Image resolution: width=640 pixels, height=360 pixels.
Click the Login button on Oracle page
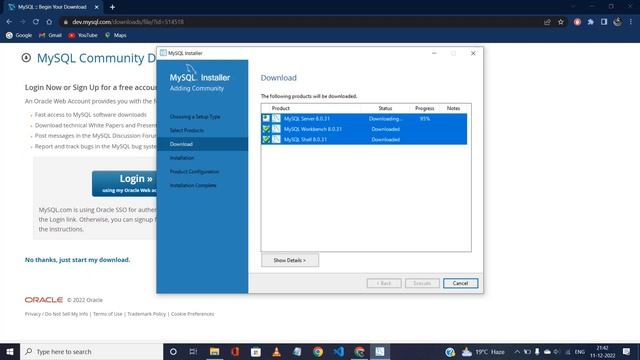pos(124,183)
